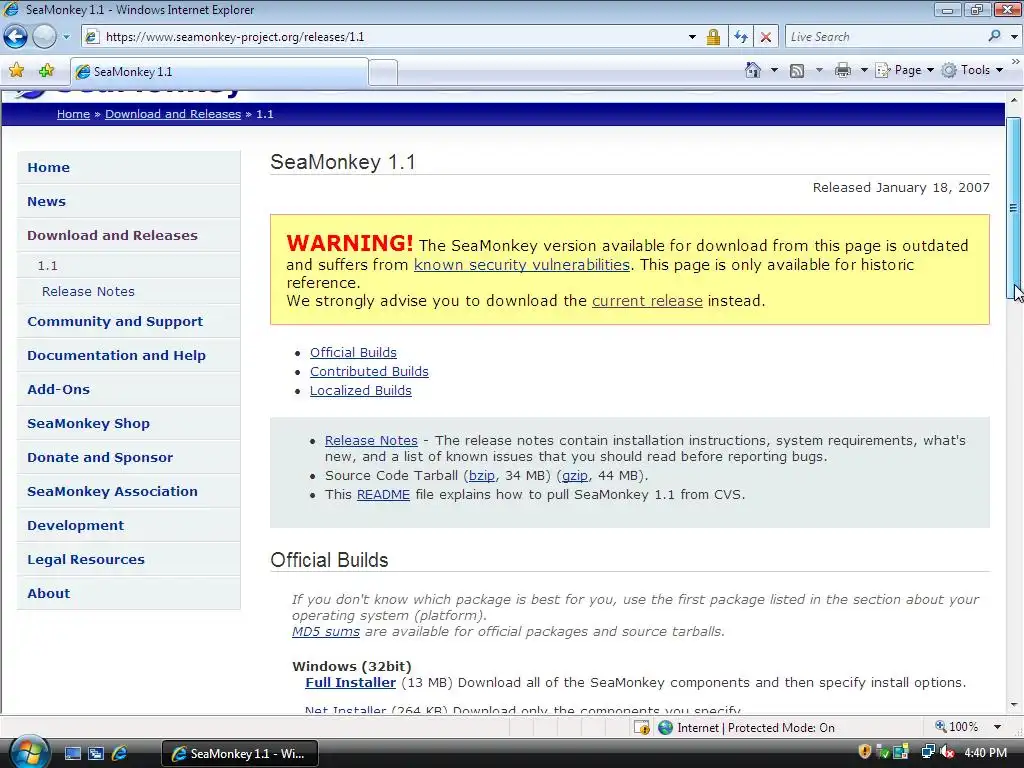The height and width of the screenshot is (768, 1024).
Task: Expand the Home button dropdown arrow
Action: (x=775, y=70)
